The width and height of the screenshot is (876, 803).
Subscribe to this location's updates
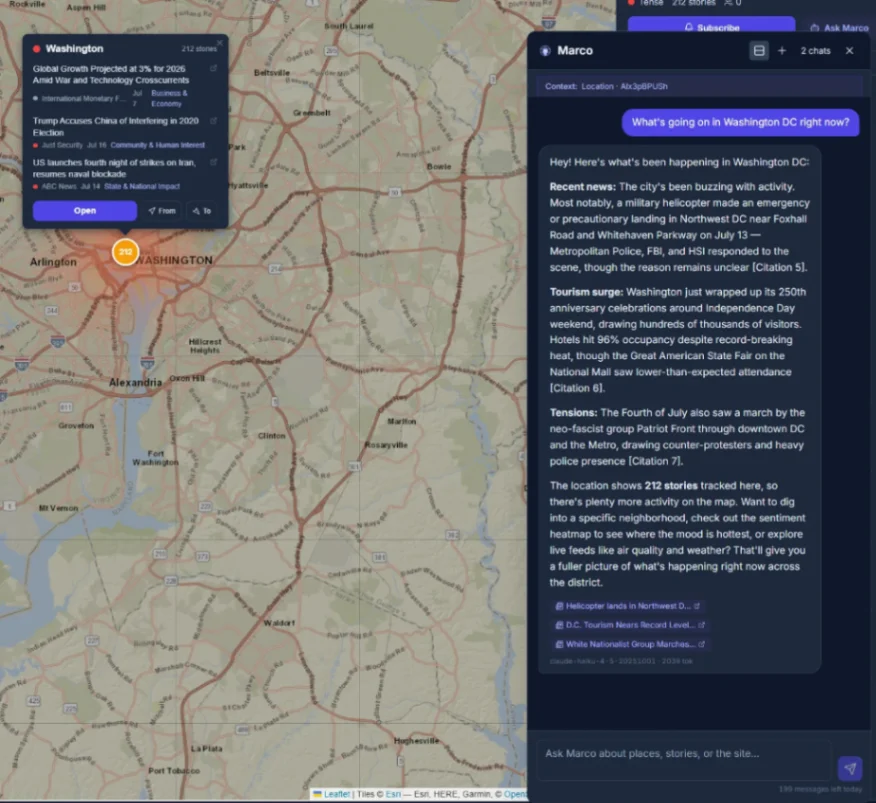(x=711, y=26)
